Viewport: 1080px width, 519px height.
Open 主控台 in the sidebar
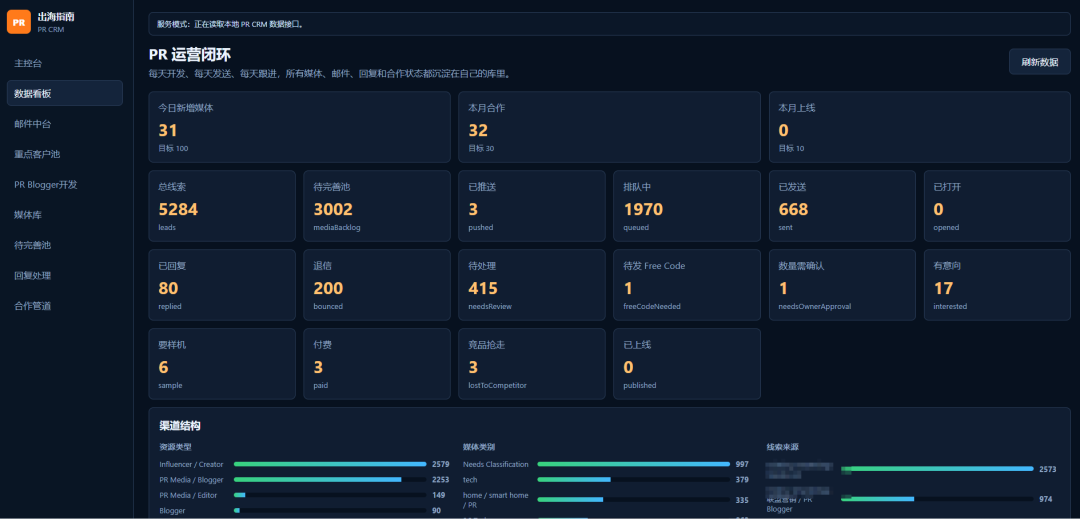(x=65, y=63)
